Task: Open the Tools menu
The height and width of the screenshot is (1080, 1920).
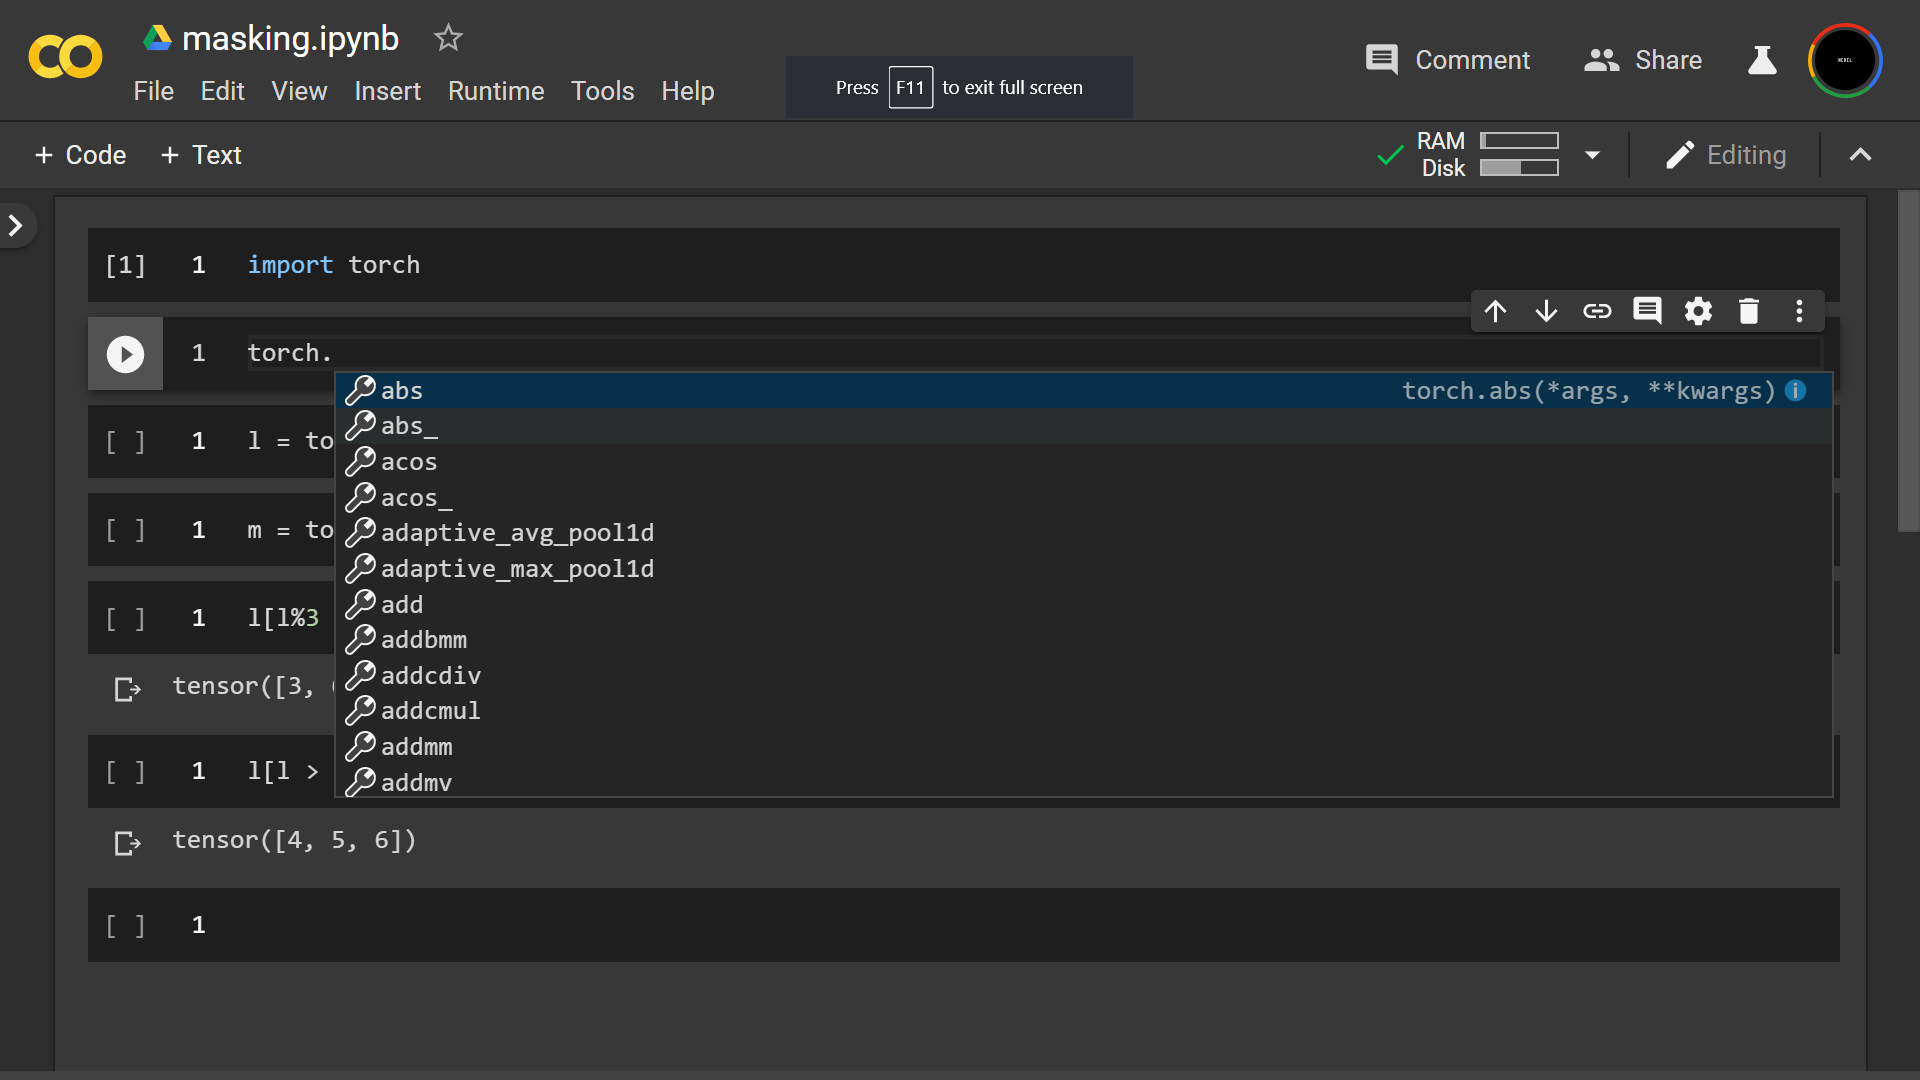Action: (602, 91)
